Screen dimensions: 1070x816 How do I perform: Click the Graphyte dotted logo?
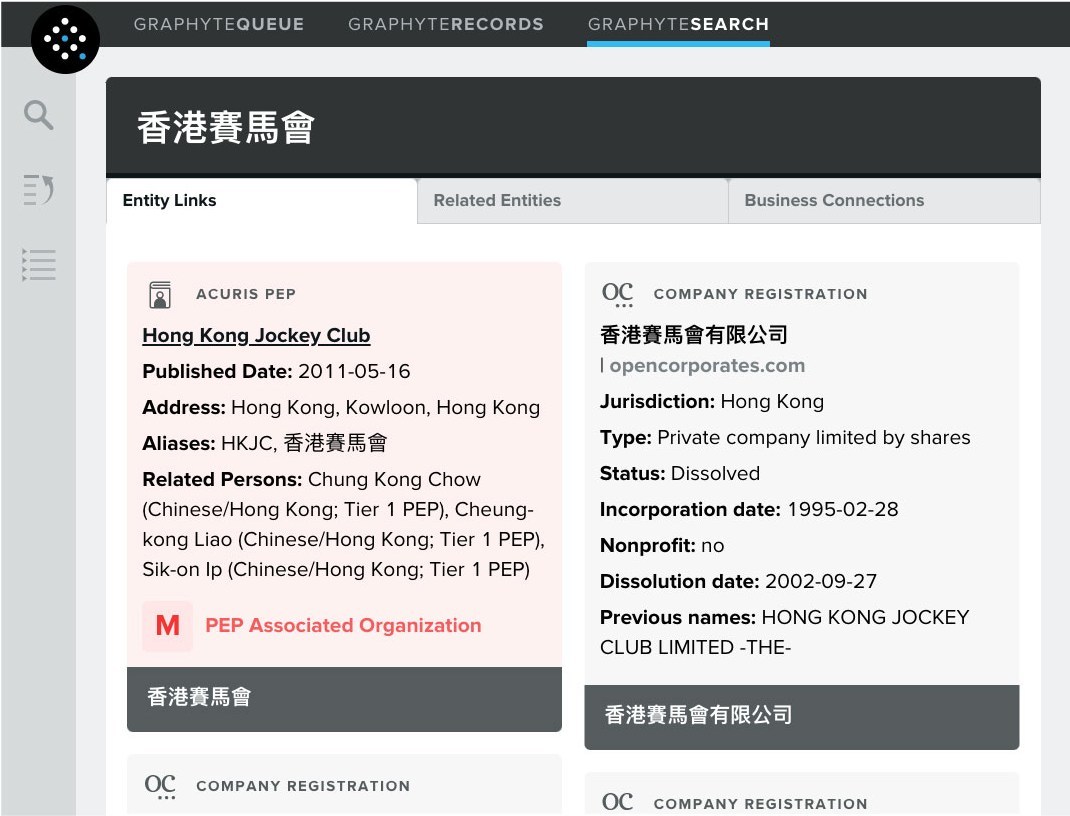(x=65, y=40)
